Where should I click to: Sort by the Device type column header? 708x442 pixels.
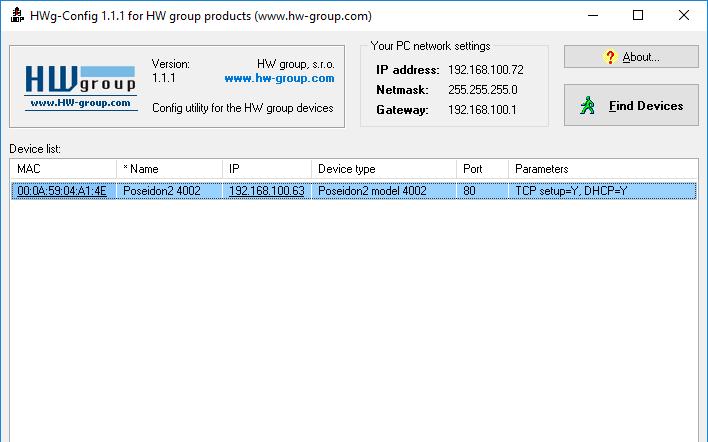pyautogui.click(x=384, y=169)
